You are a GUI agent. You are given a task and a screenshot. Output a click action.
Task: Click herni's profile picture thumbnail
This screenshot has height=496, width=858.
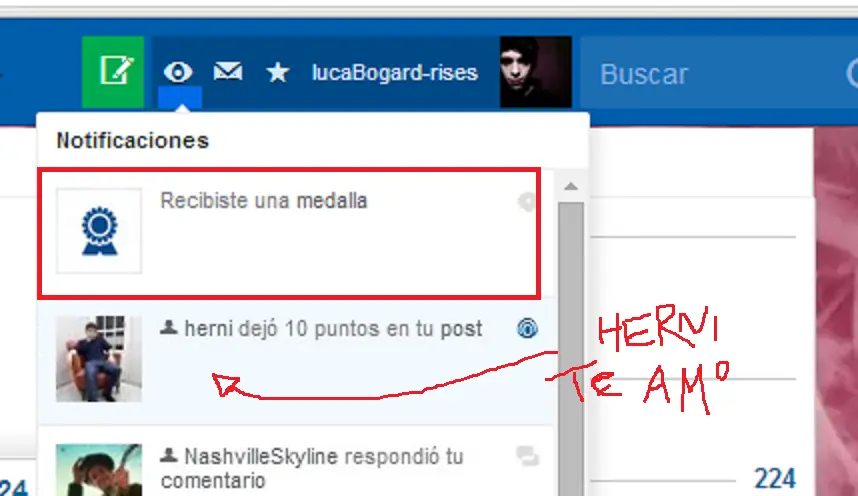pos(99,359)
